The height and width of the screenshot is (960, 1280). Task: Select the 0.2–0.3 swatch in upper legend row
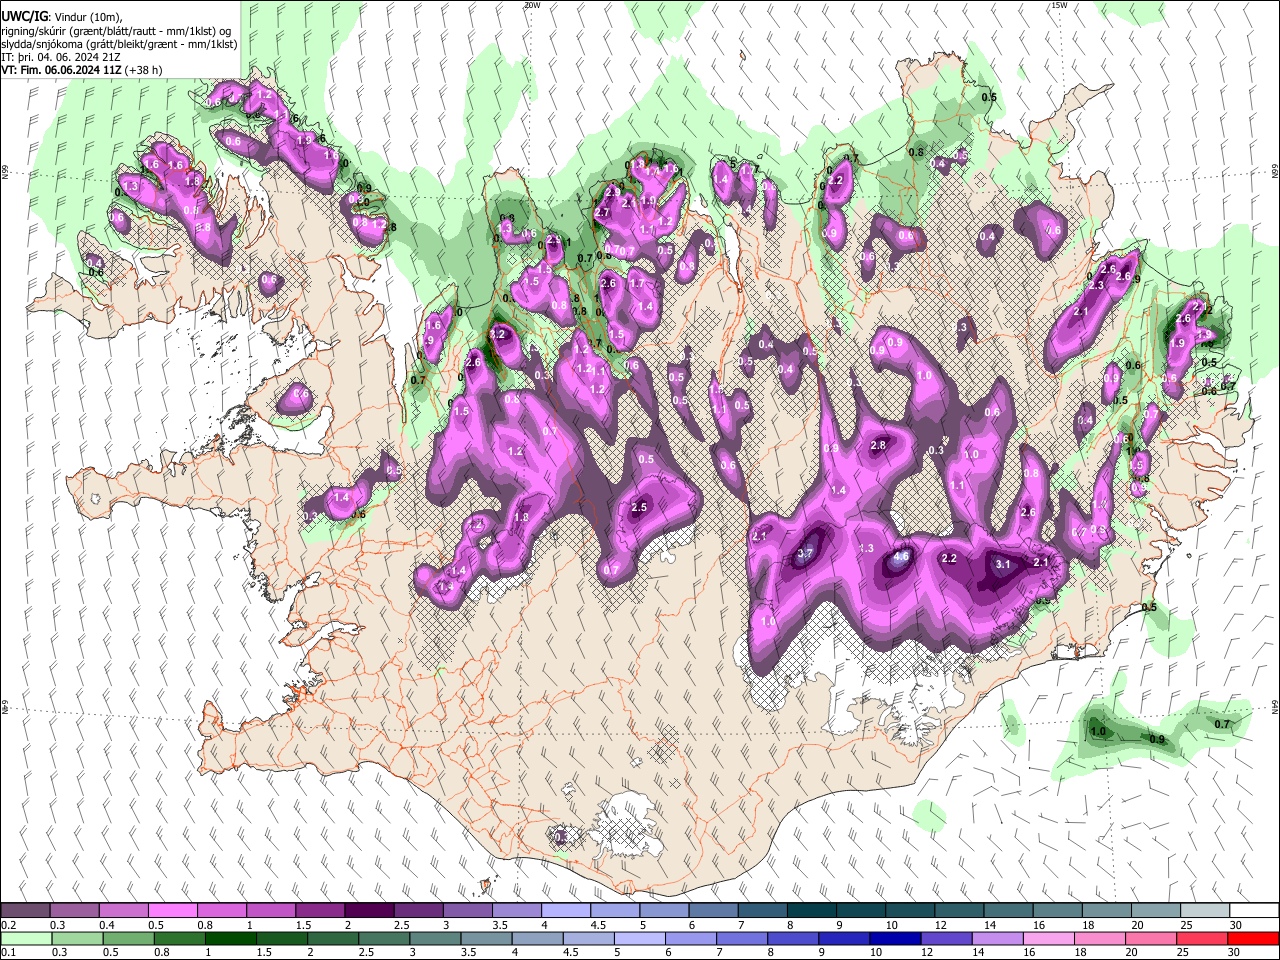[26, 911]
